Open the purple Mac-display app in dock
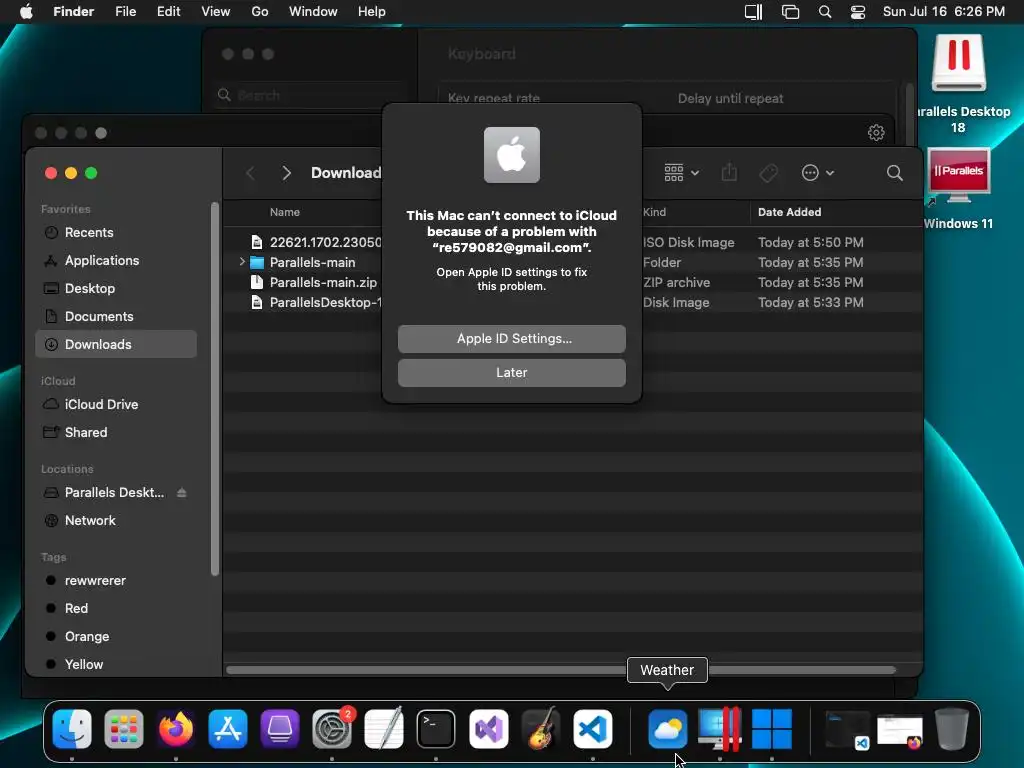Image resolution: width=1024 pixels, height=768 pixels. [x=280, y=728]
